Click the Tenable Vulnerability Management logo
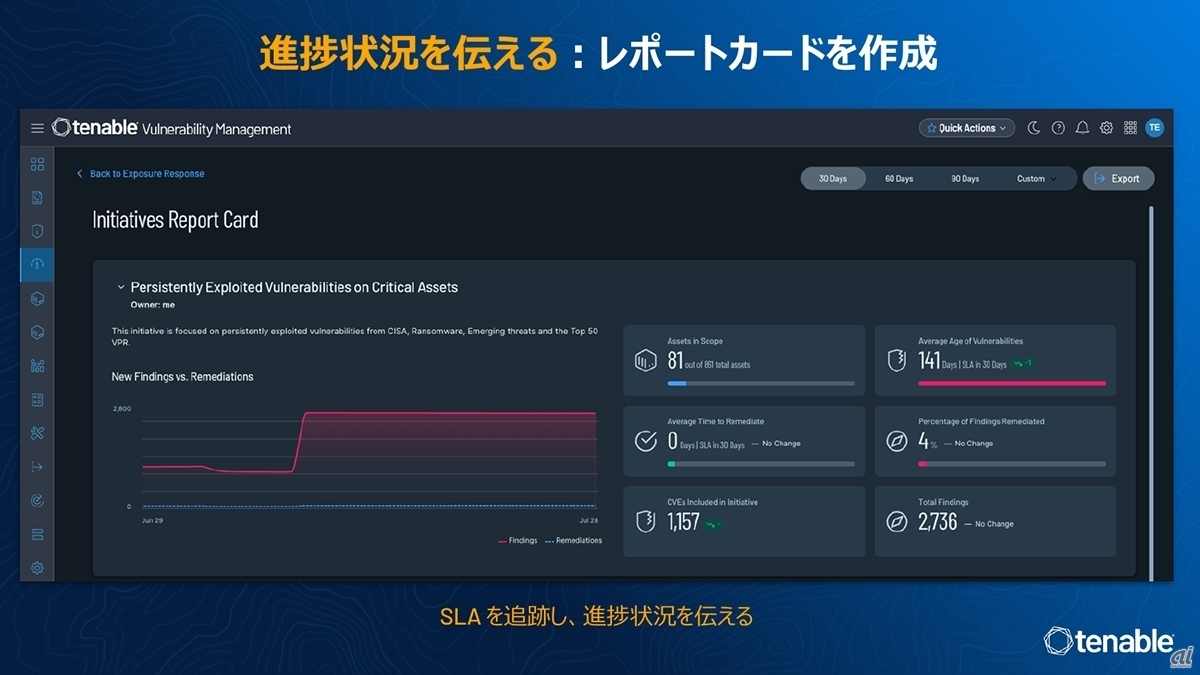Viewport: 1200px width, 675px height. [x=172, y=128]
